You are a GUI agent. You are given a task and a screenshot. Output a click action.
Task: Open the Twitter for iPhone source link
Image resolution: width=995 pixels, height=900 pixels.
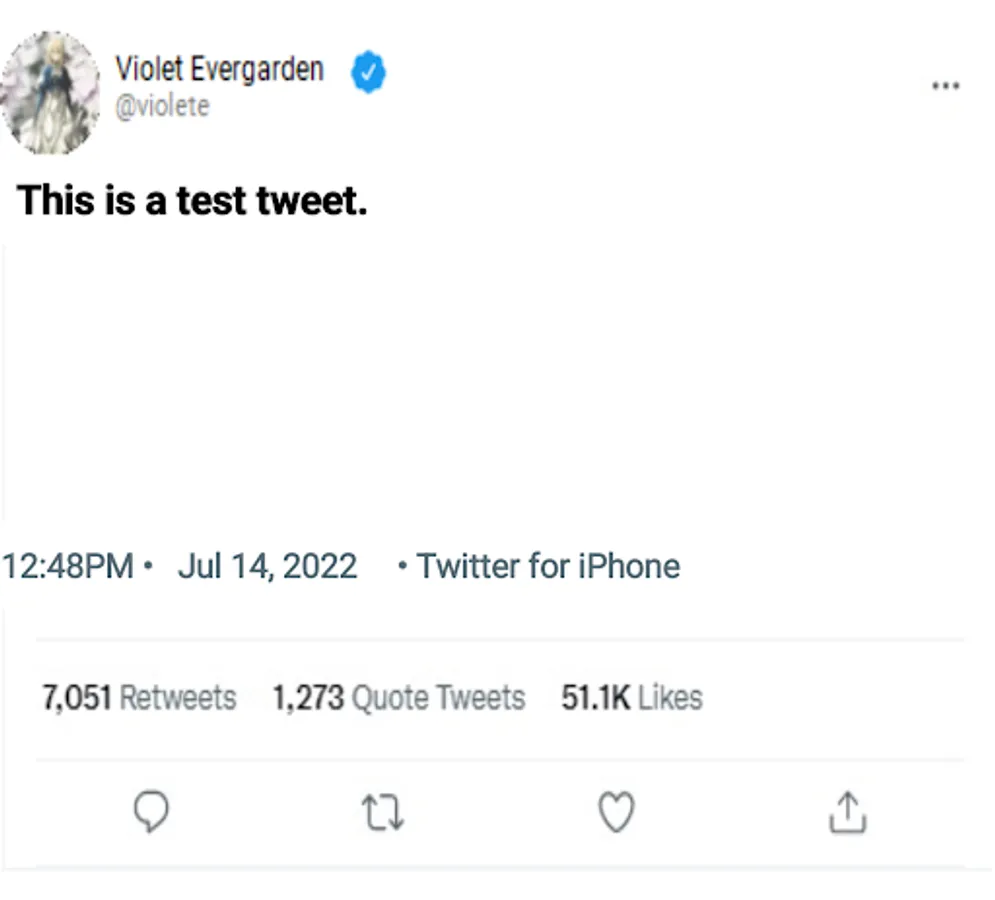pyautogui.click(x=548, y=566)
